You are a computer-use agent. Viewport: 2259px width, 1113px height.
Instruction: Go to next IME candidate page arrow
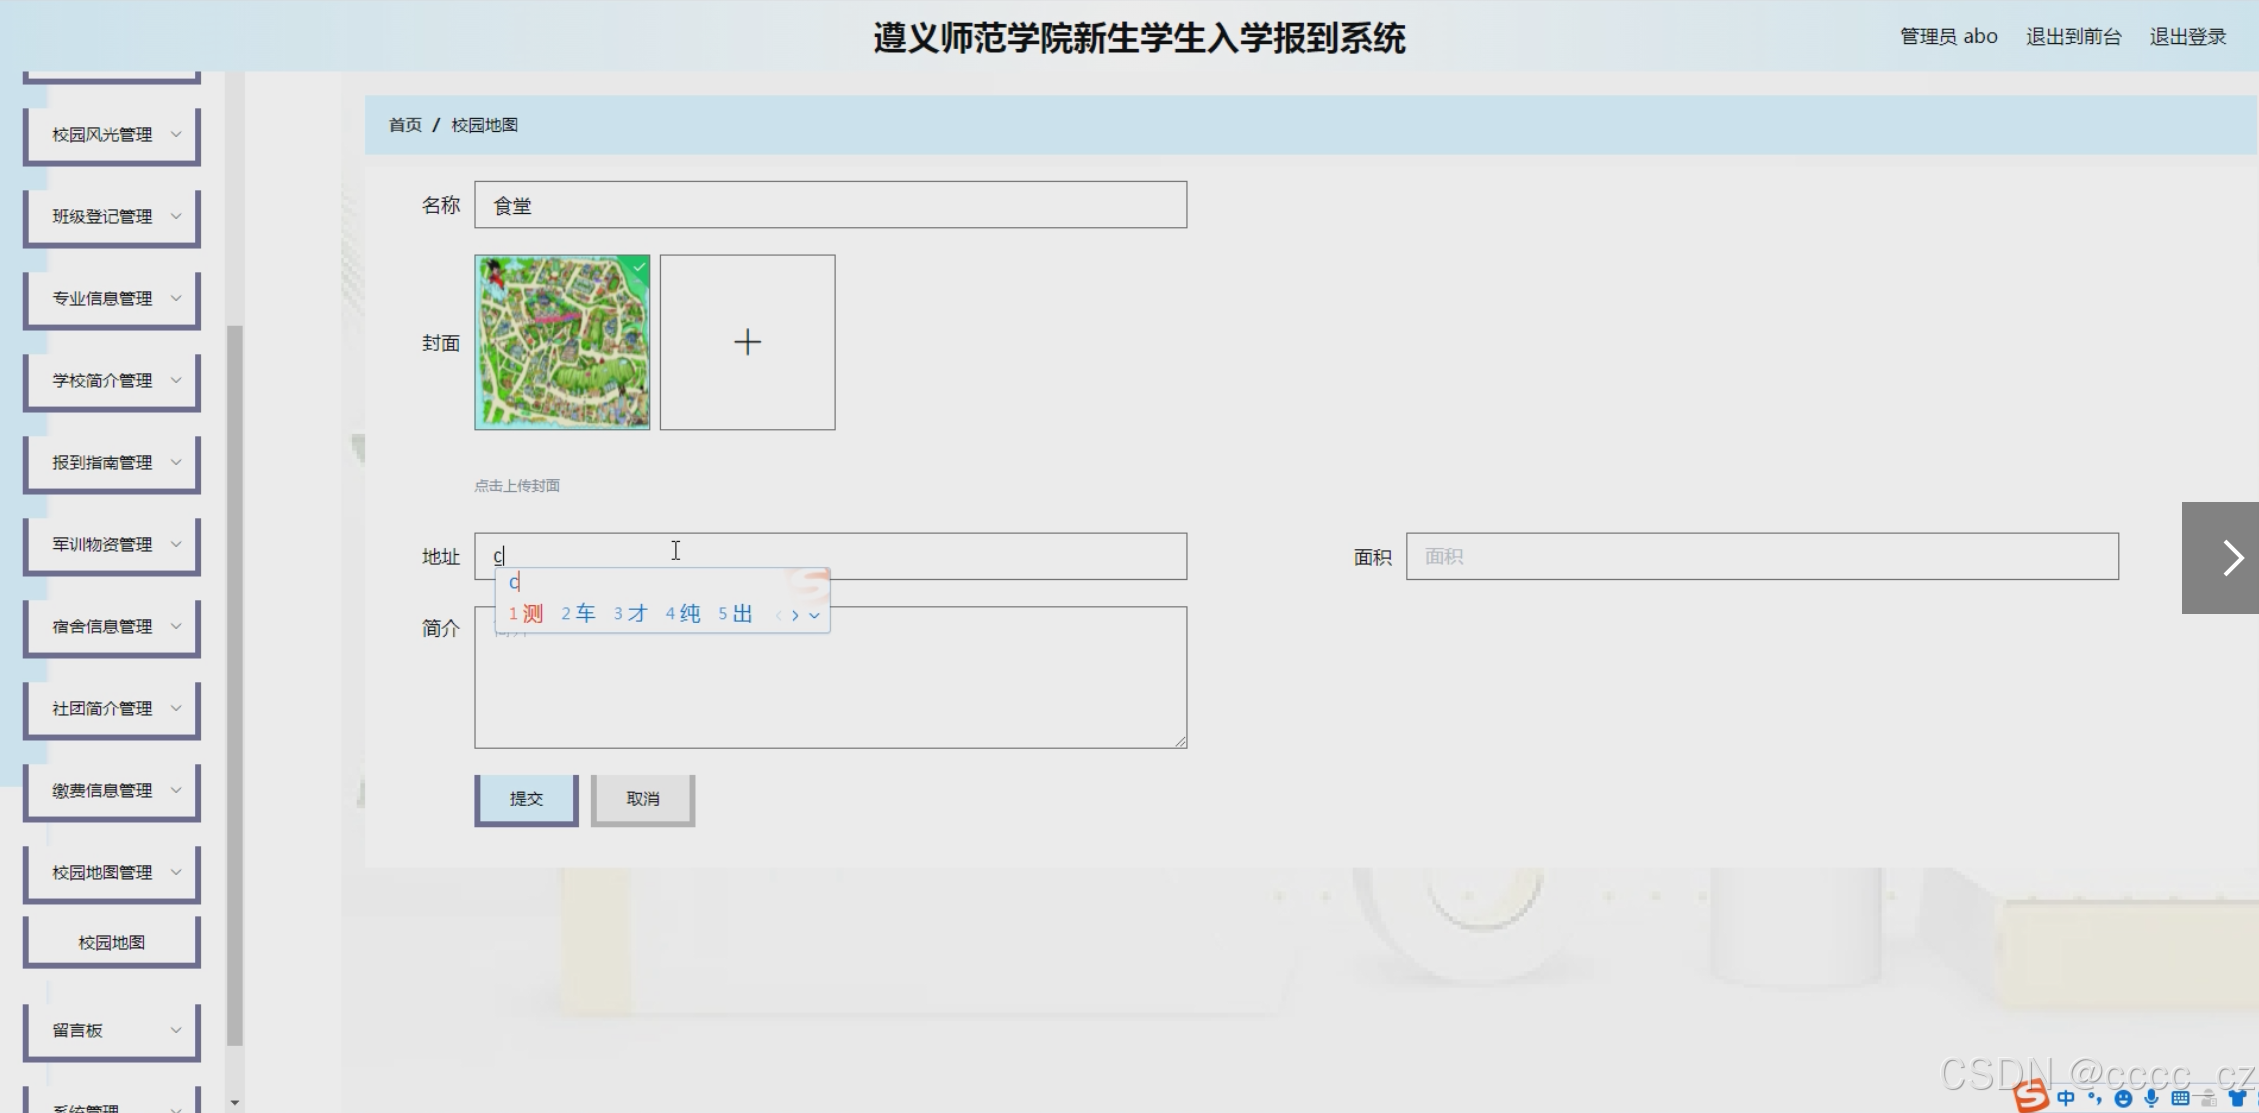coord(795,615)
